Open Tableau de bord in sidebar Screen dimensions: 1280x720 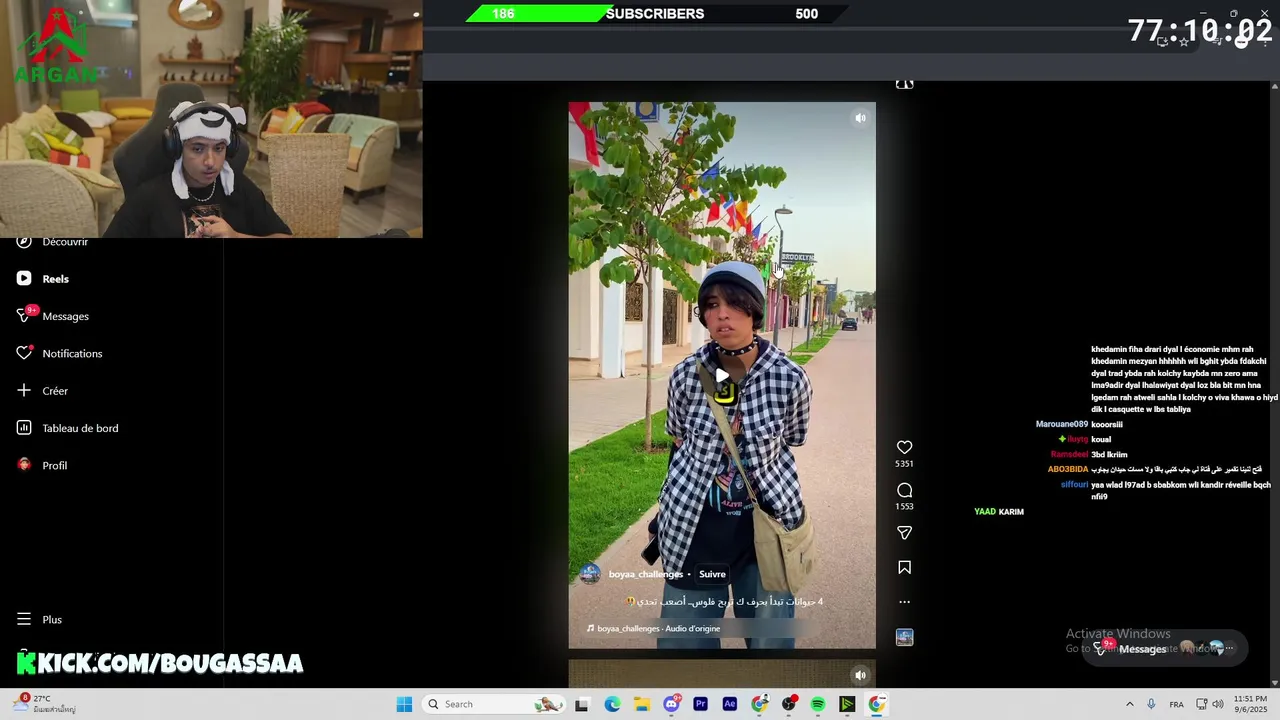click(80, 428)
